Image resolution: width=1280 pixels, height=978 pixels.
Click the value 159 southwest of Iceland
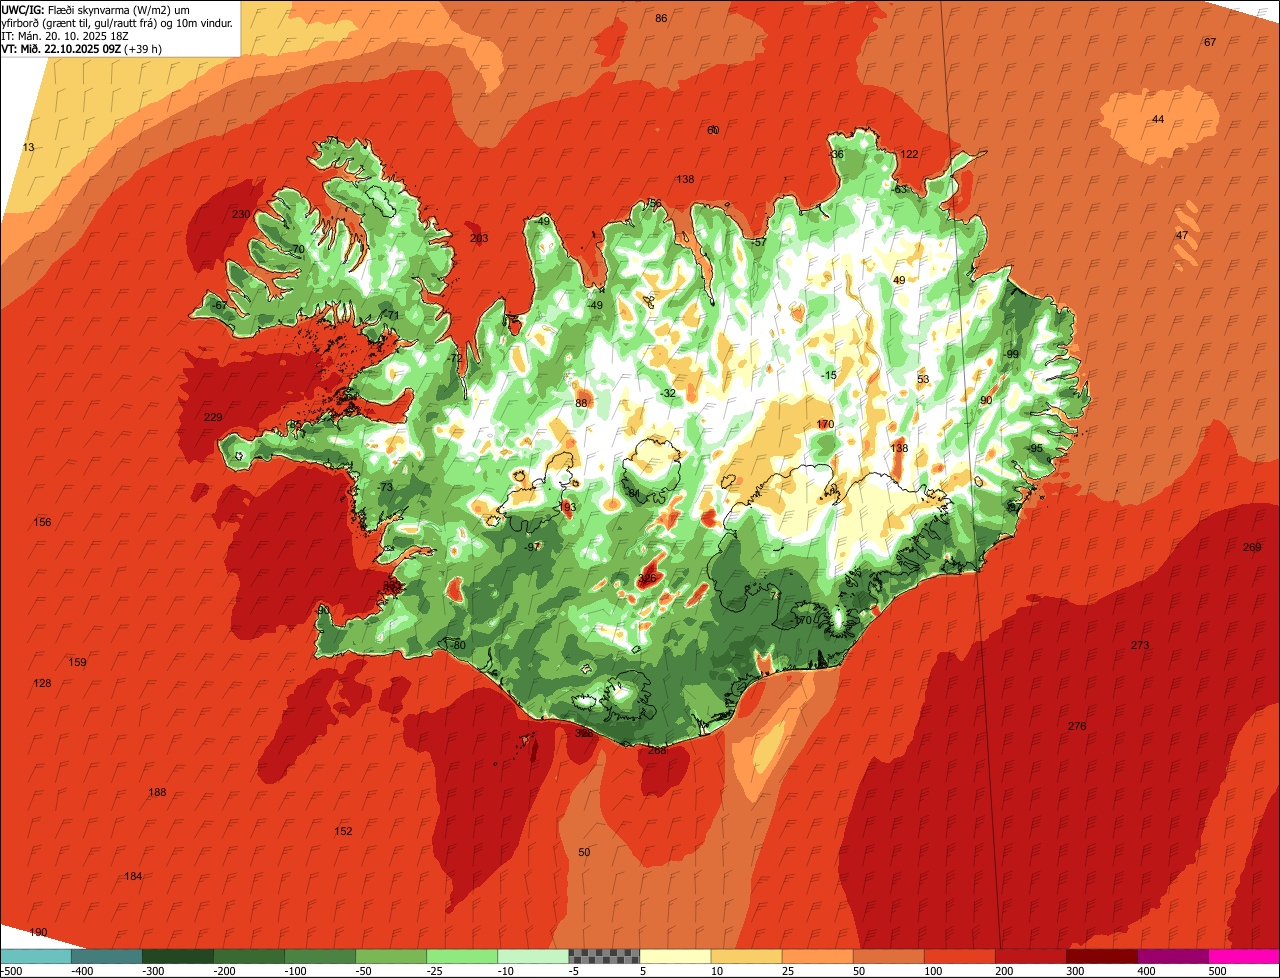pyautogui.click(x=77, y=663)
